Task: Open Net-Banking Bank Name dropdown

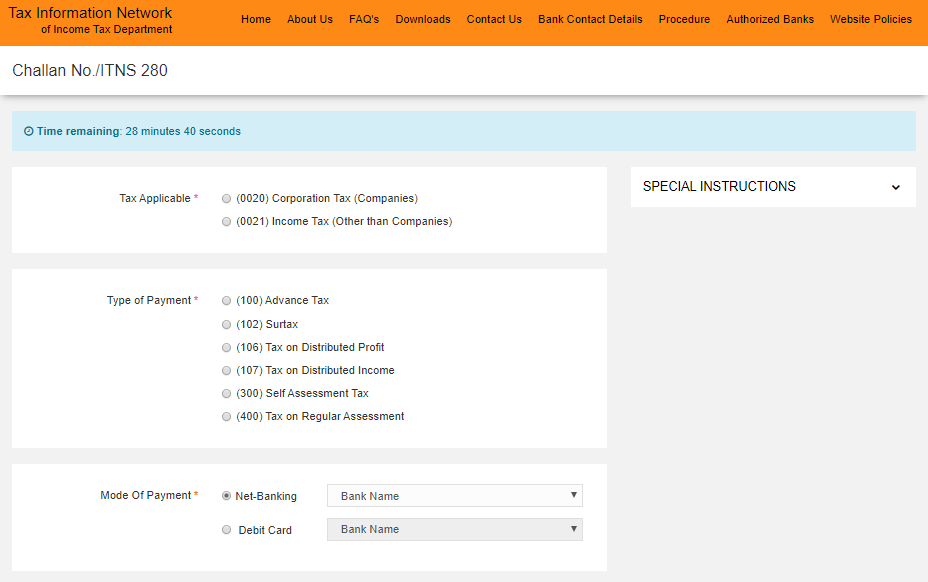Action: coord(455,496)
